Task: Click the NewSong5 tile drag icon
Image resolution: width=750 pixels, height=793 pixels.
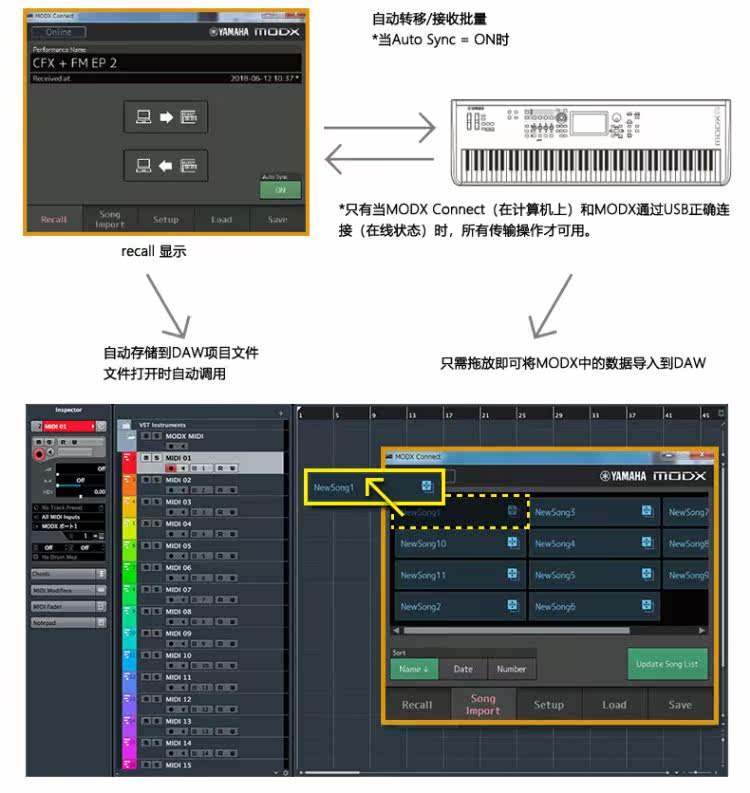Action: click(x=647, y=574)
